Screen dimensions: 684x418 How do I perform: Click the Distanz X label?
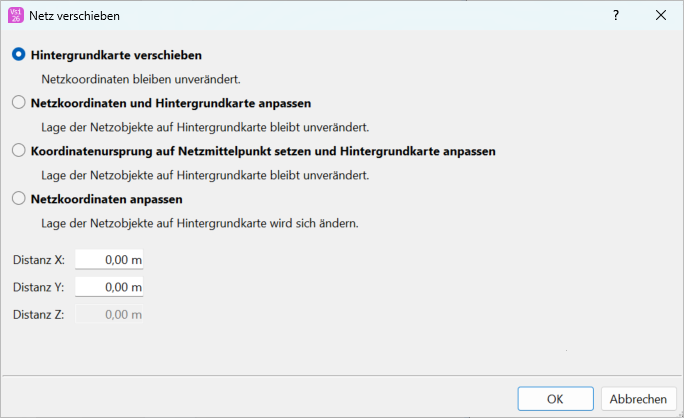click(x=39, y=260)
